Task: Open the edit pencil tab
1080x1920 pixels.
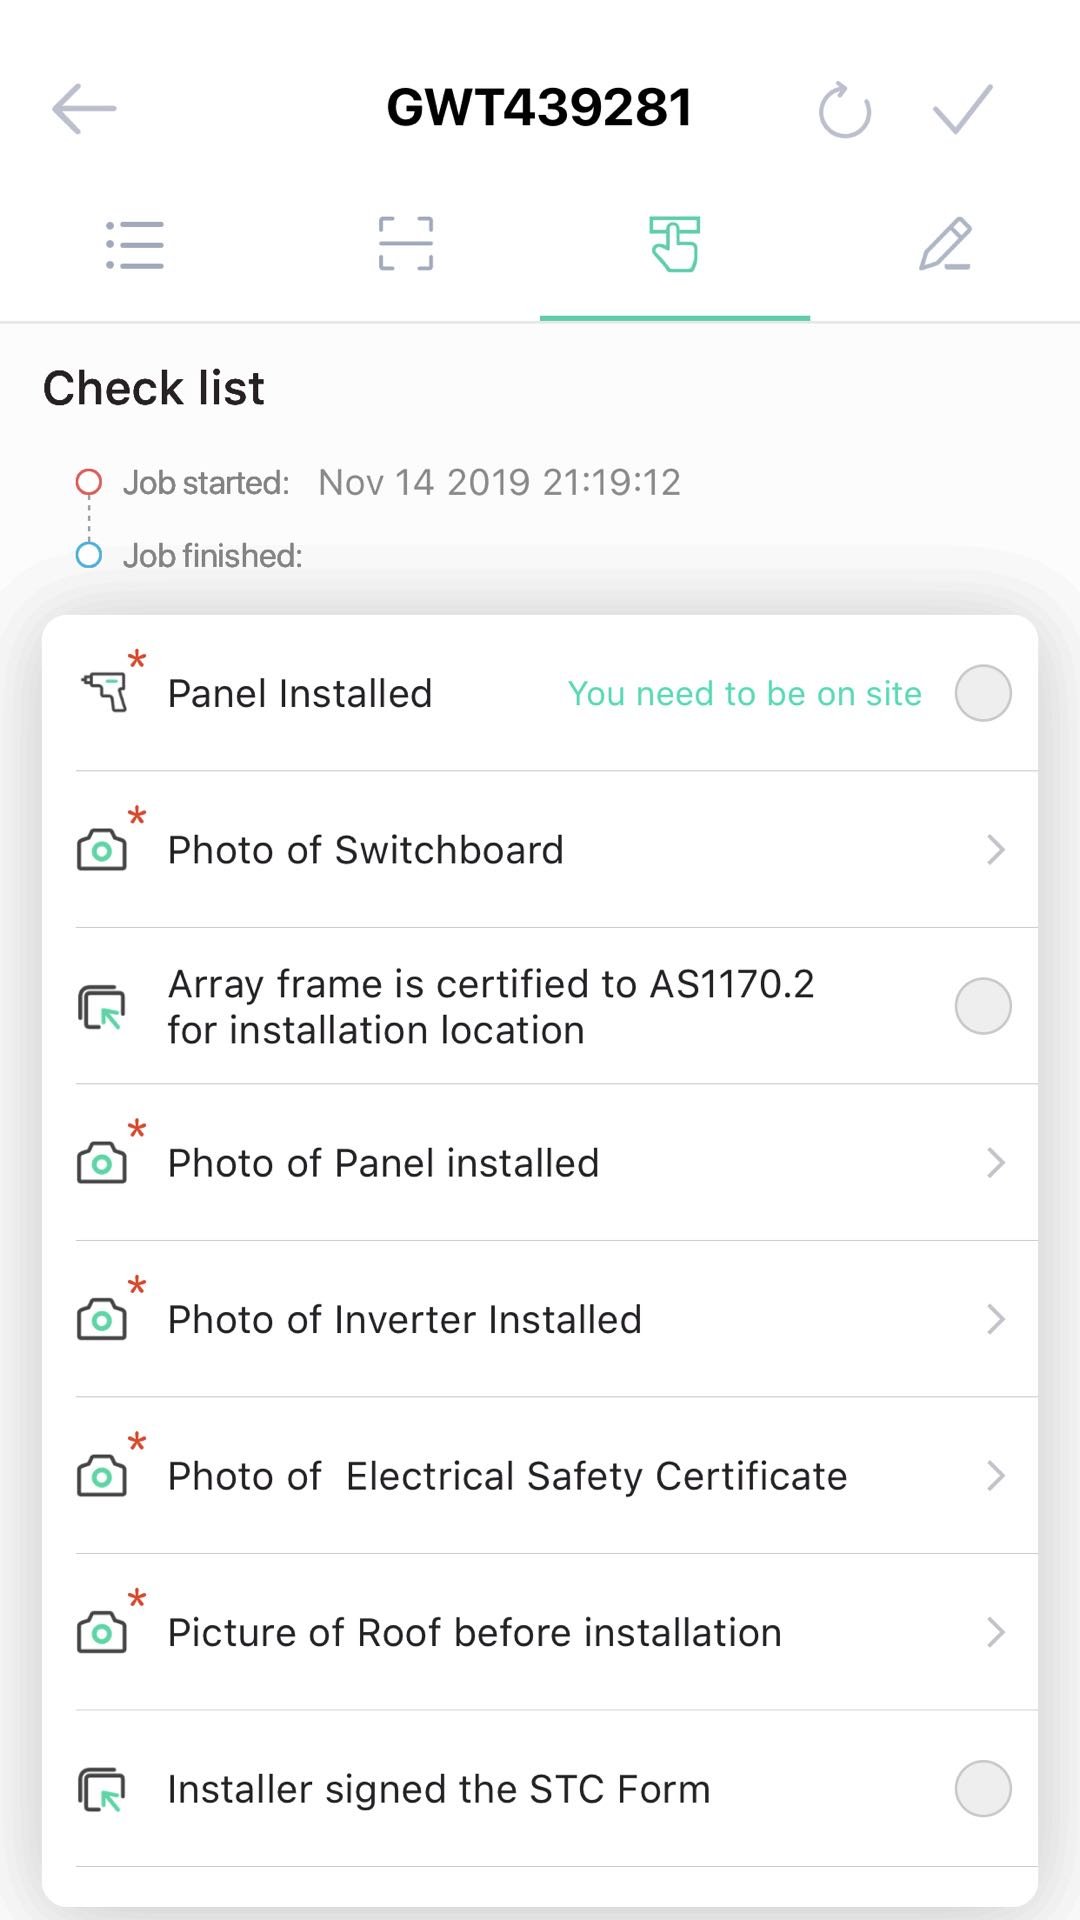Action: pyautogui.click(x=945, y=245)
